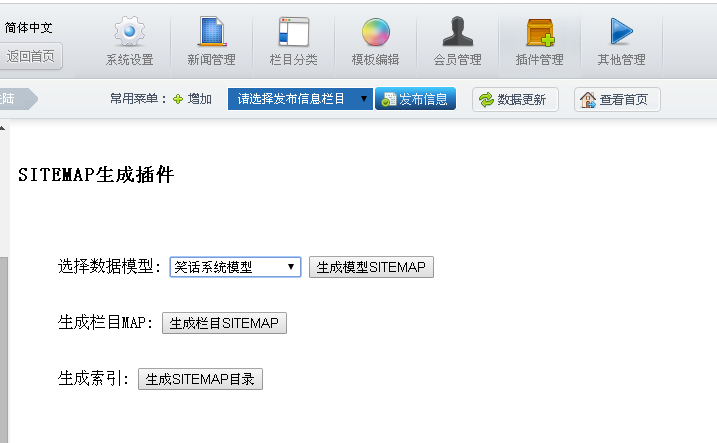
Task: Click the 常用菜单 label
Action: [x=139, y=99]
